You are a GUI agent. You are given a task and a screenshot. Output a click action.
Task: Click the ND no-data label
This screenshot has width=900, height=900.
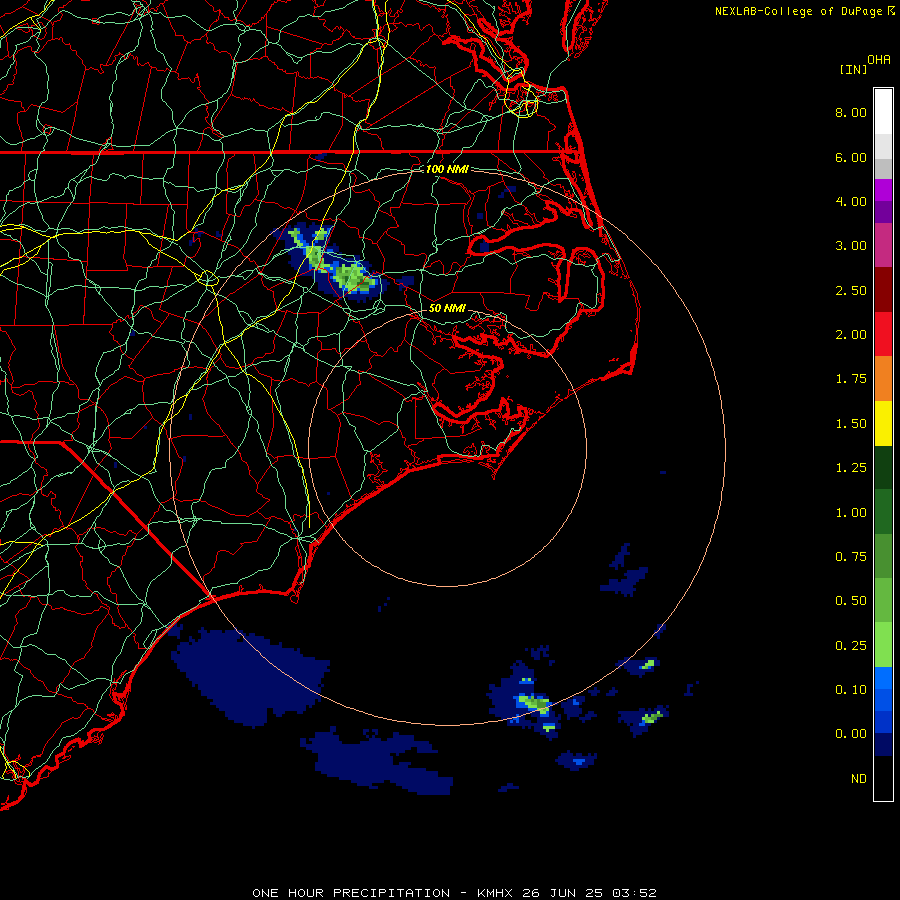pos(859,779)
